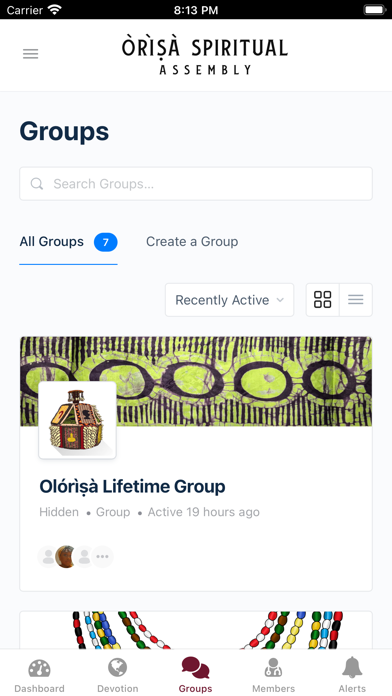Open the Alerts bell tab

click(x=352, y=676)
